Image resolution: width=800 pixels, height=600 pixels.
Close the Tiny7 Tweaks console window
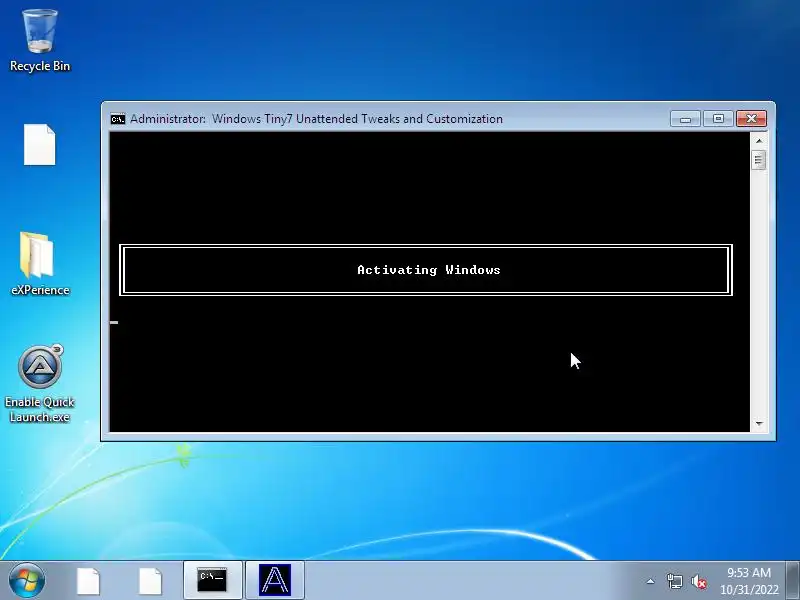(x=751, y=119)
